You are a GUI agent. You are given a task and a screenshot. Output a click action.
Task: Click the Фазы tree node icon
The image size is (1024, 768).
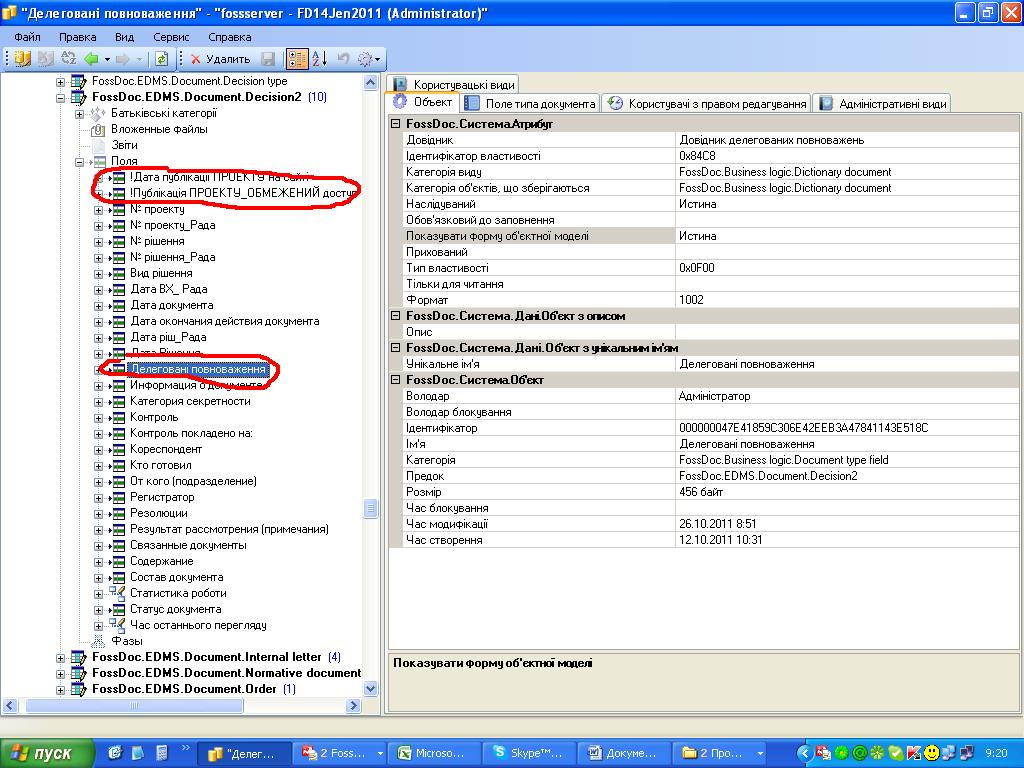point(99,641)
